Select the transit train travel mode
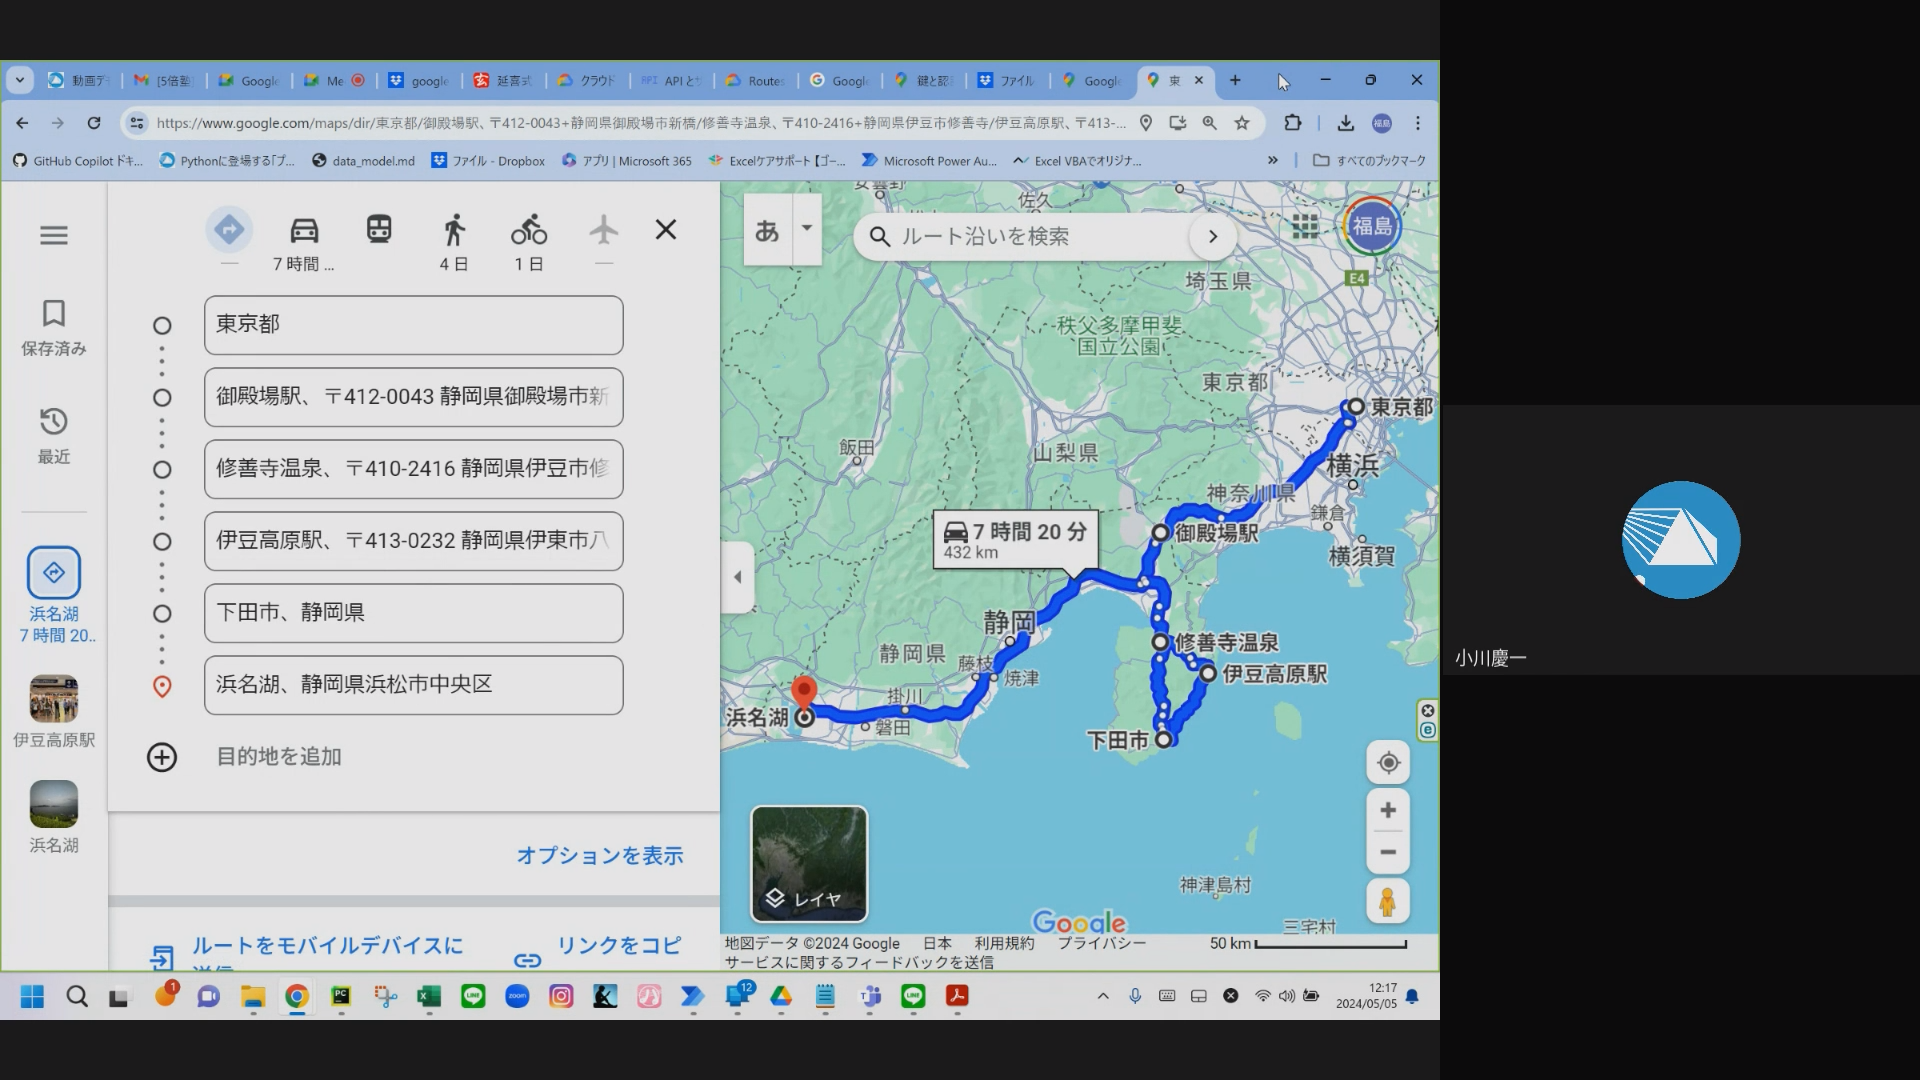 tap(379, 230)
